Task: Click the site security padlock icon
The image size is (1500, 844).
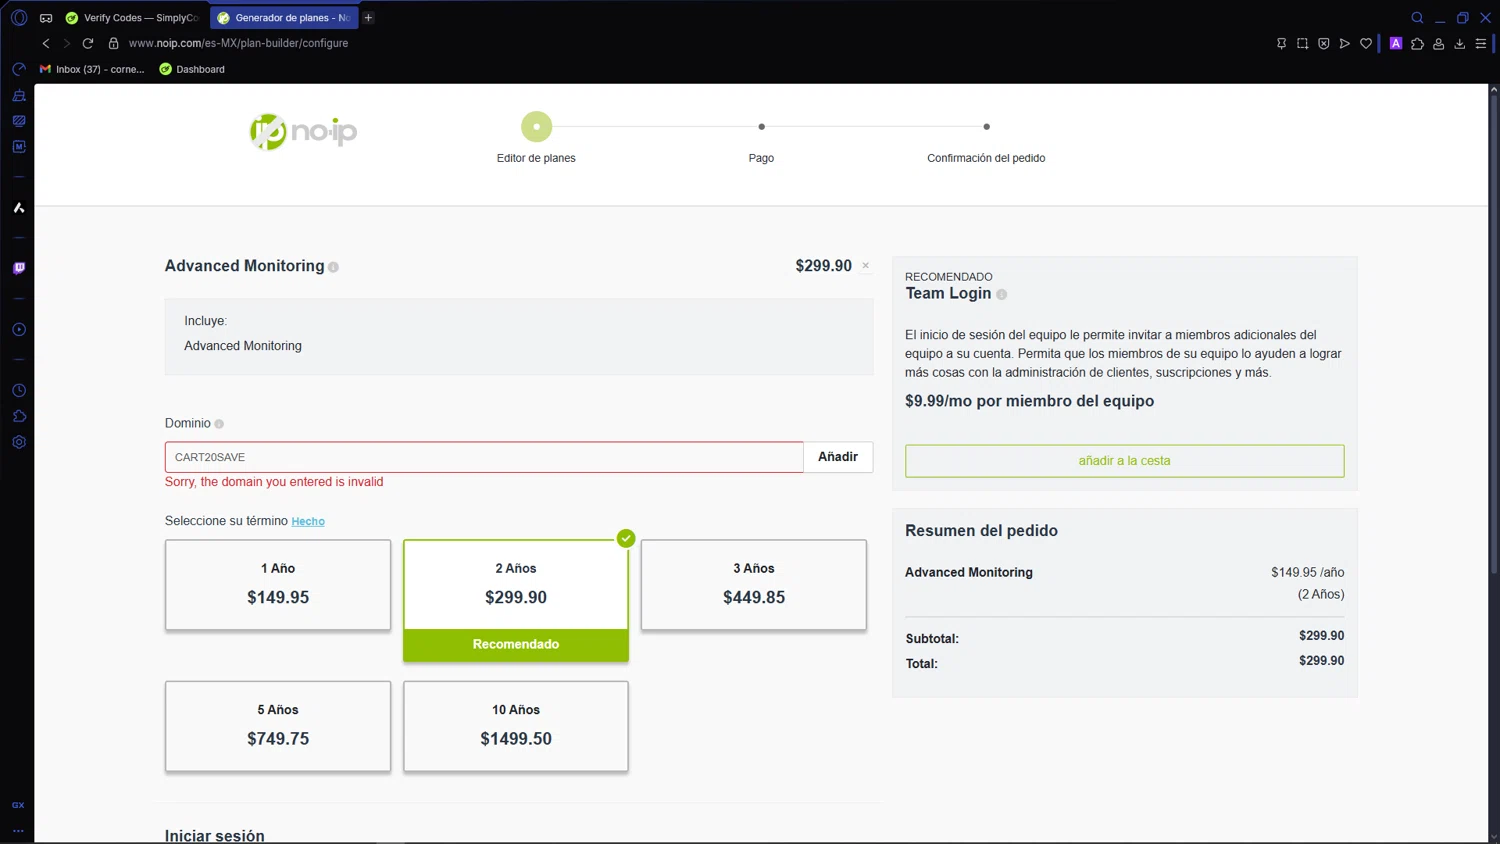Action: 114,43
